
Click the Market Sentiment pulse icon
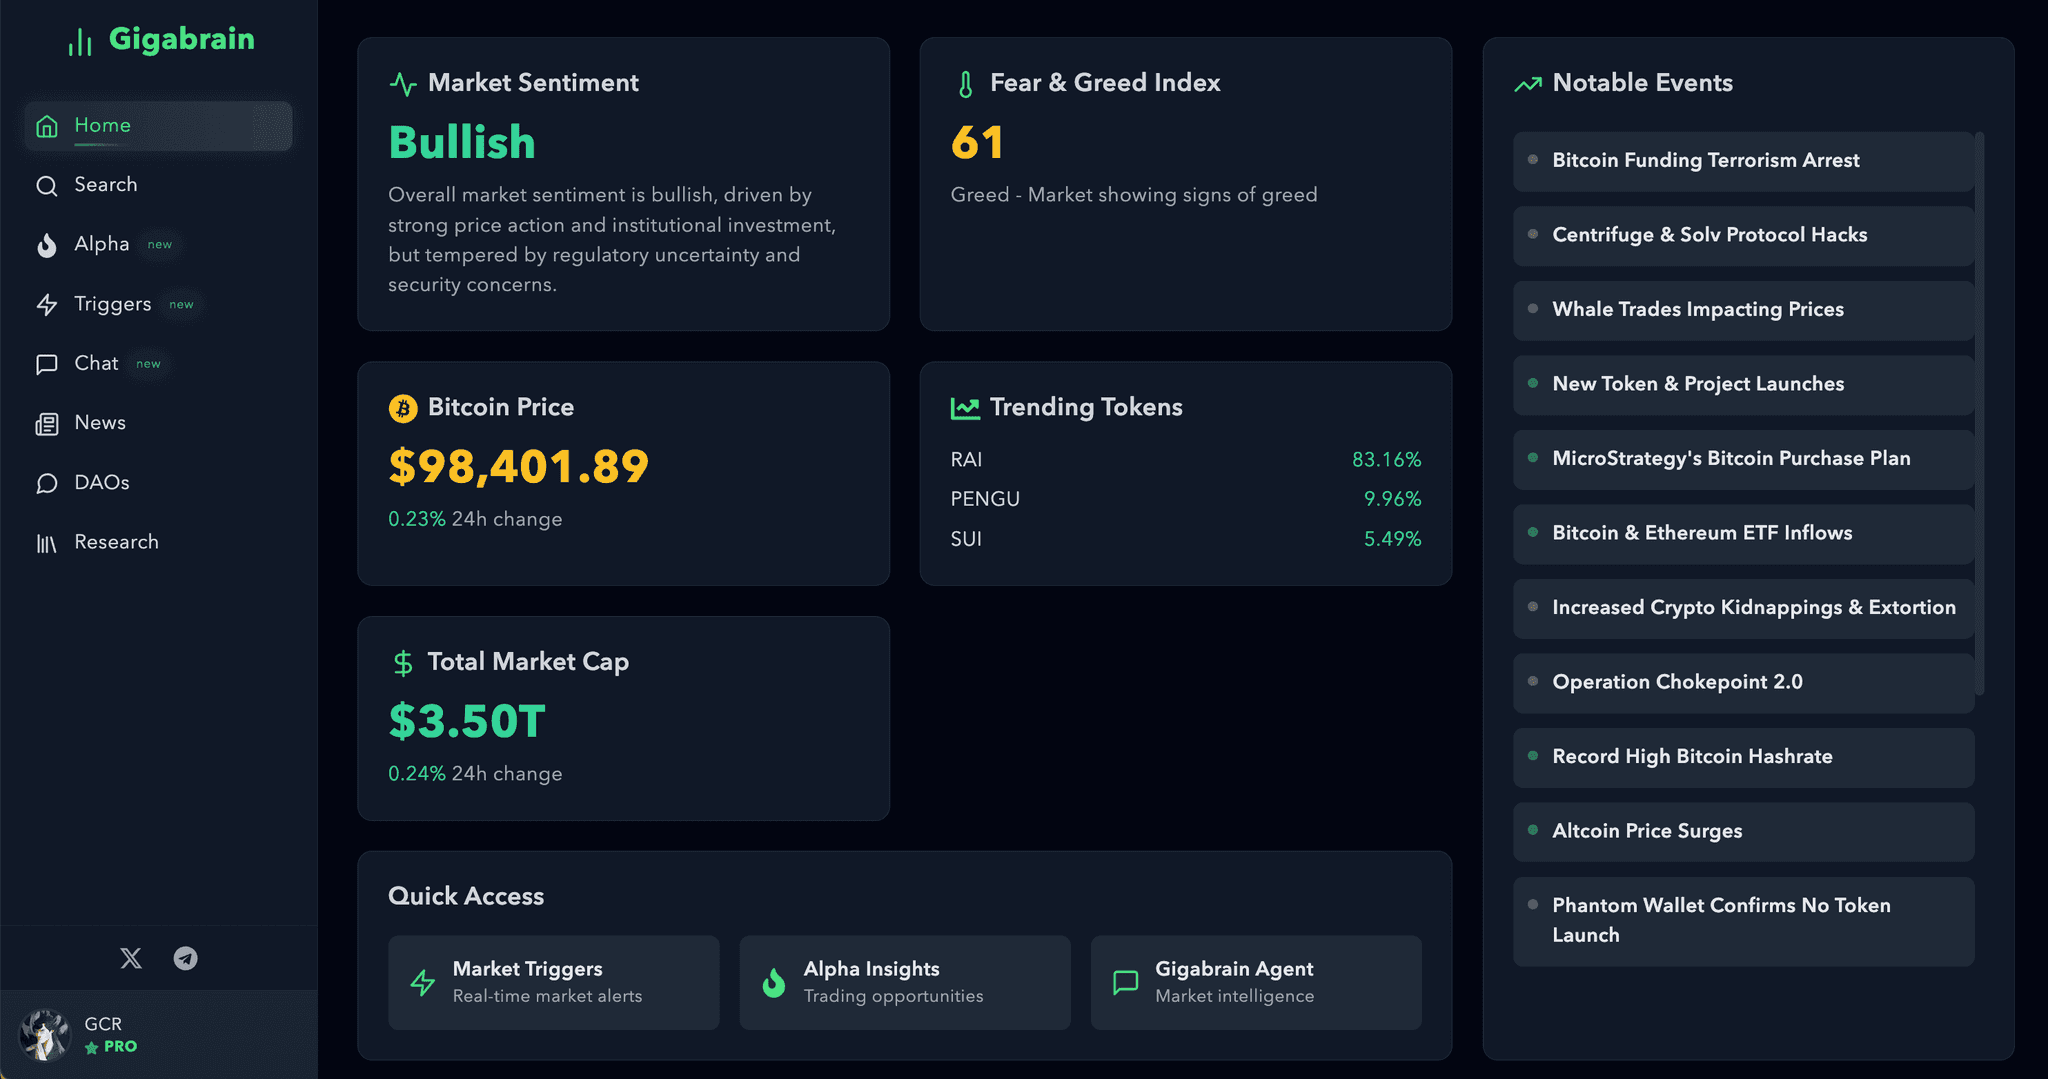(x=403, y=84)
